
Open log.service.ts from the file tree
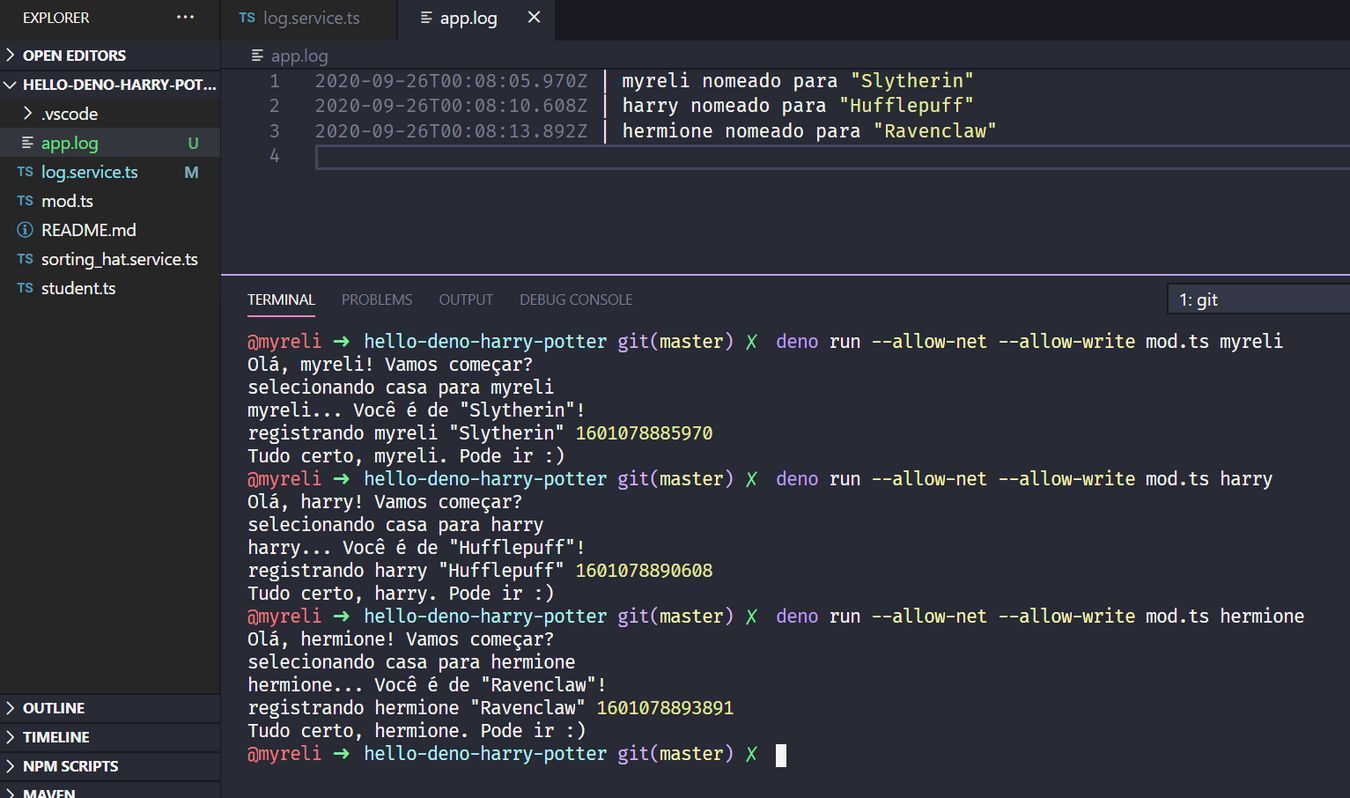[x=89, y=172]
